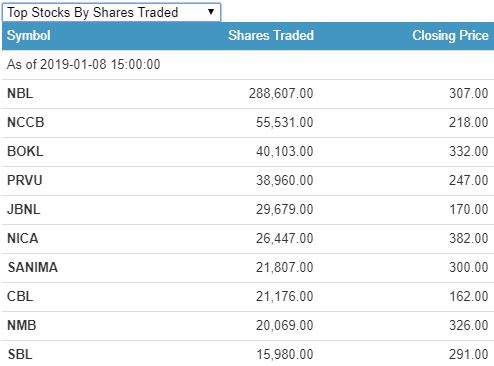Open the BOKL stock symbol link
The height and width of the screenshot is (366, 494).
(25, 151)
